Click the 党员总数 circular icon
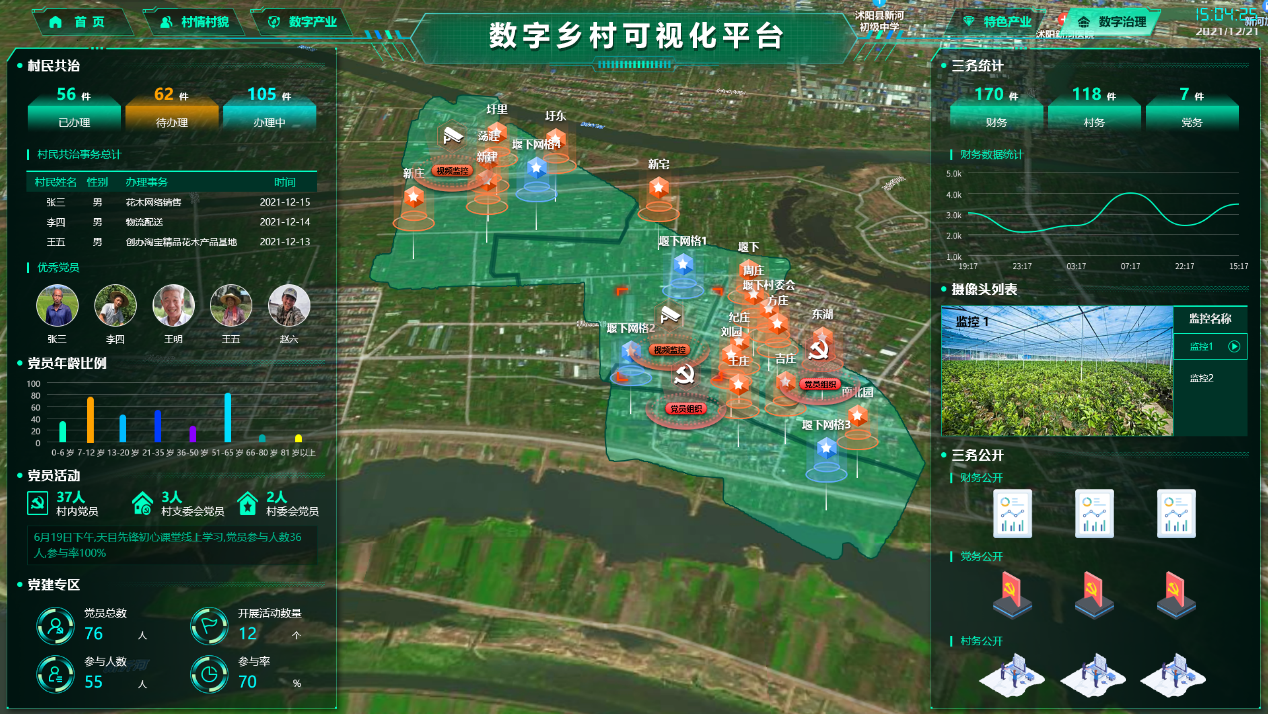Viewport: 1268px width, 714px height. tap(55, 626)
